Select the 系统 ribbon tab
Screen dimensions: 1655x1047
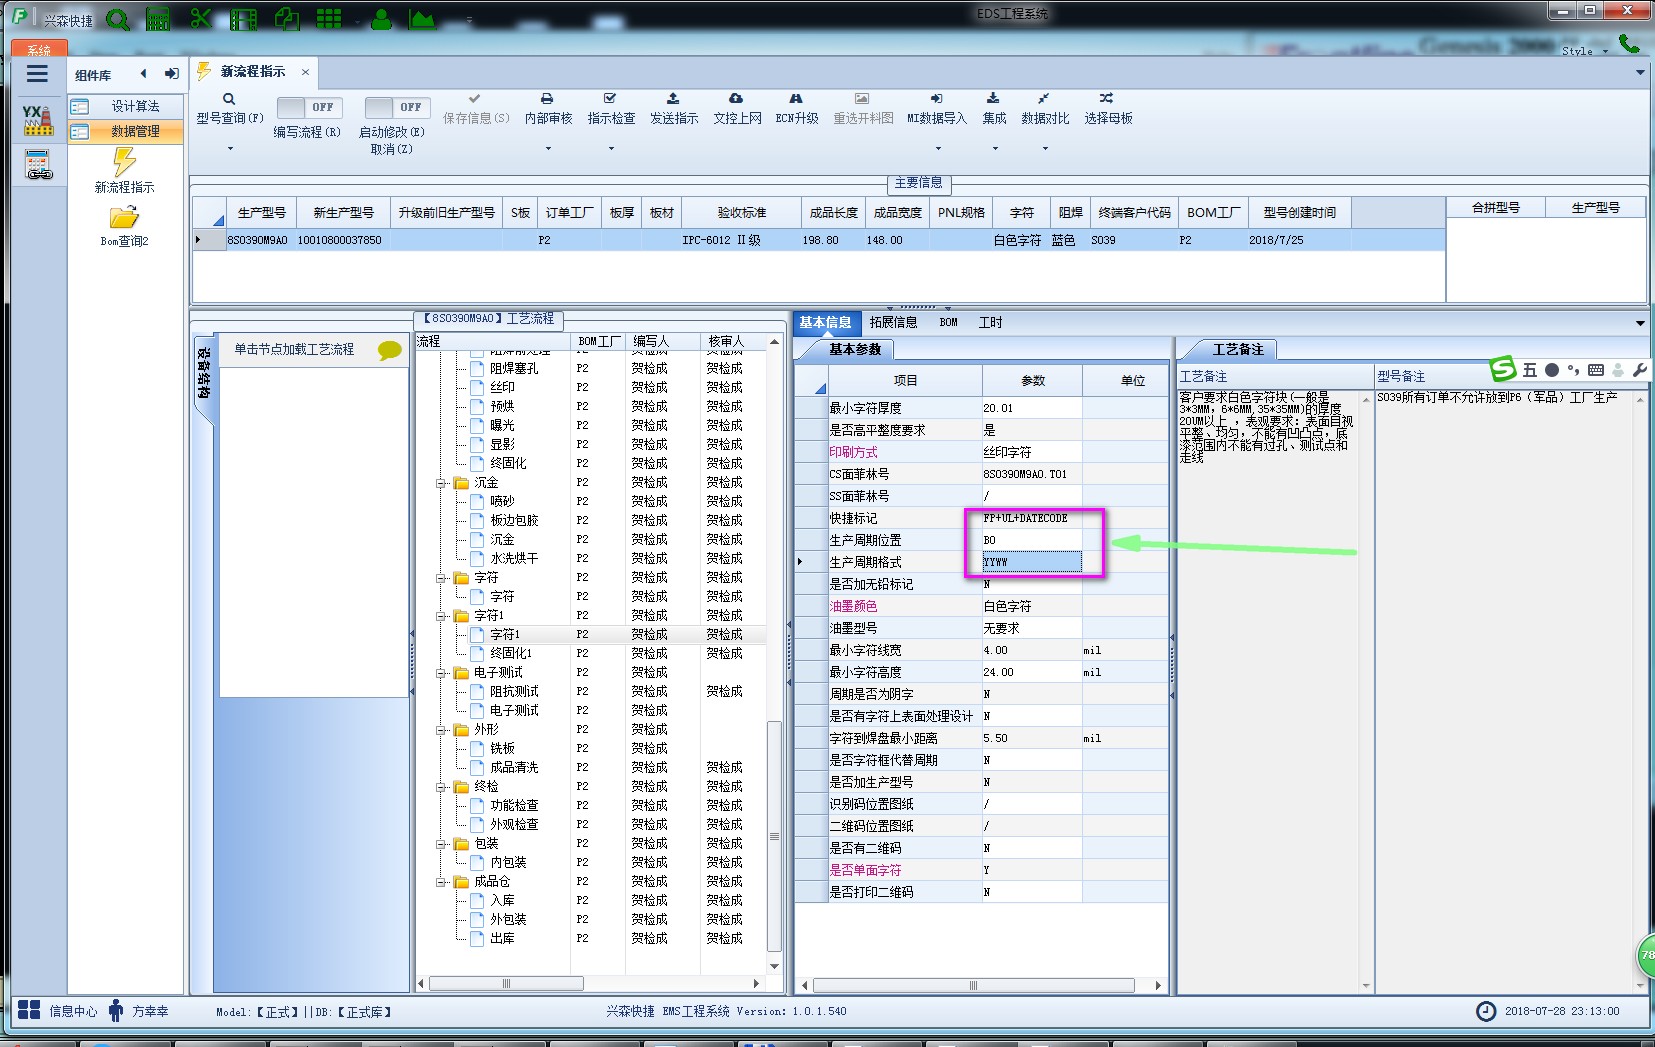point(39,49)
